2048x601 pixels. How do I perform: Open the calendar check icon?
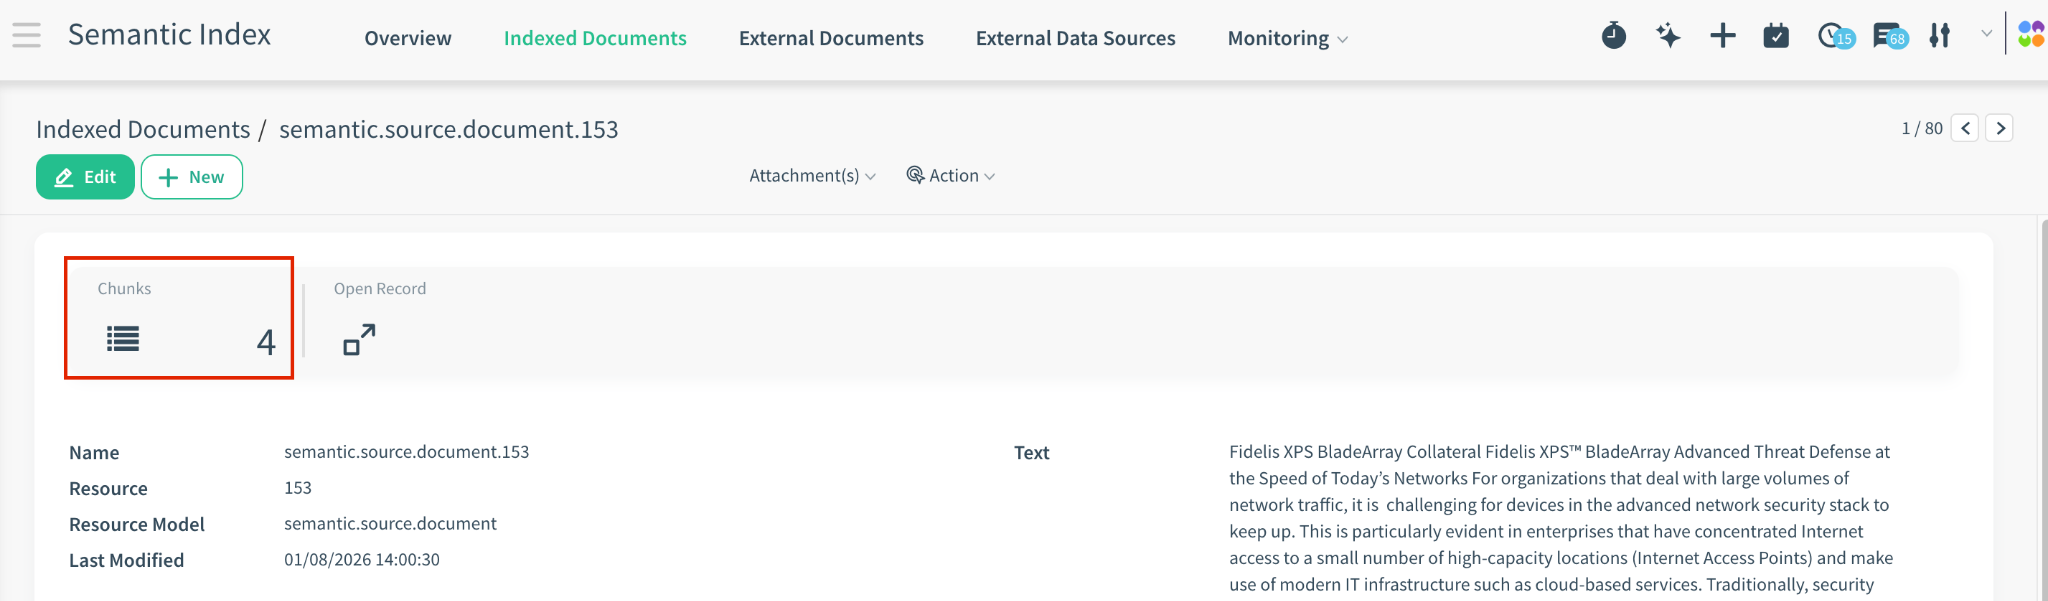click(x=1776, y=36)
